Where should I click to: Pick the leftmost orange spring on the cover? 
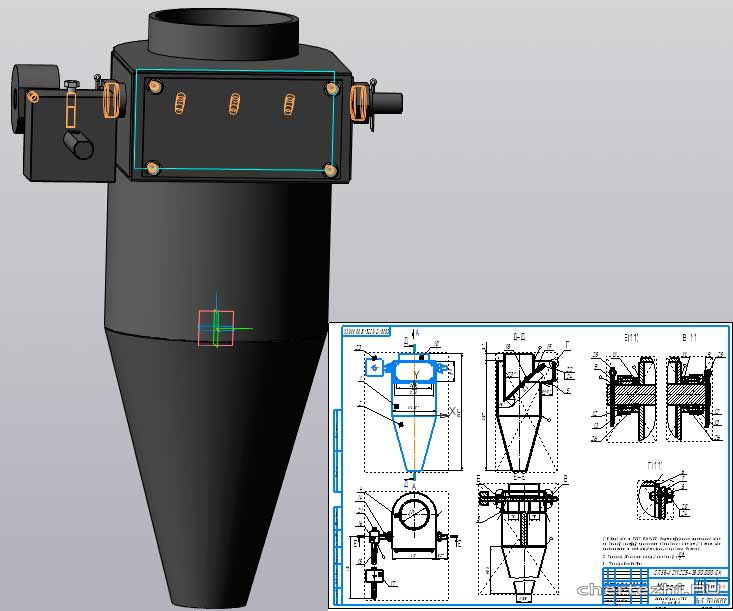(181, 102)
